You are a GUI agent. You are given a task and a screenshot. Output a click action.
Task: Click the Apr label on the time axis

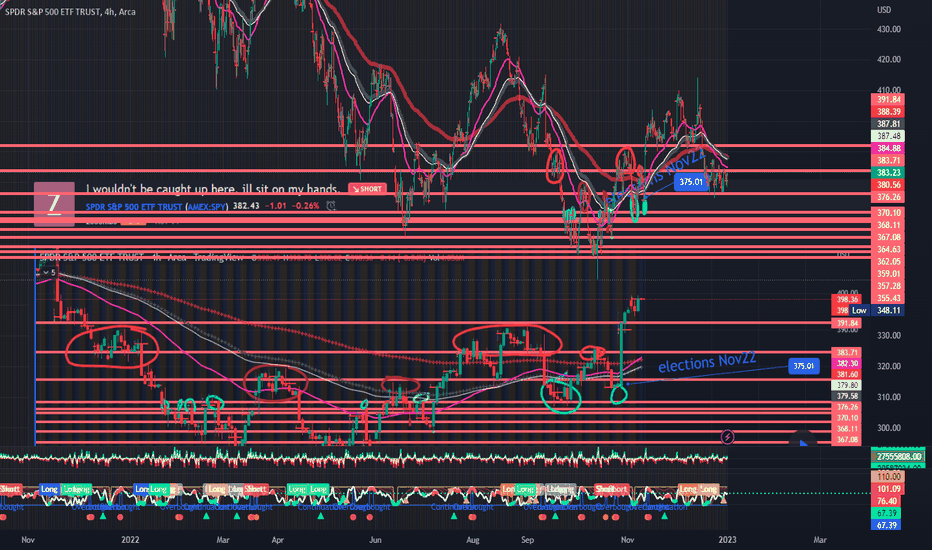tap(278, 540)
